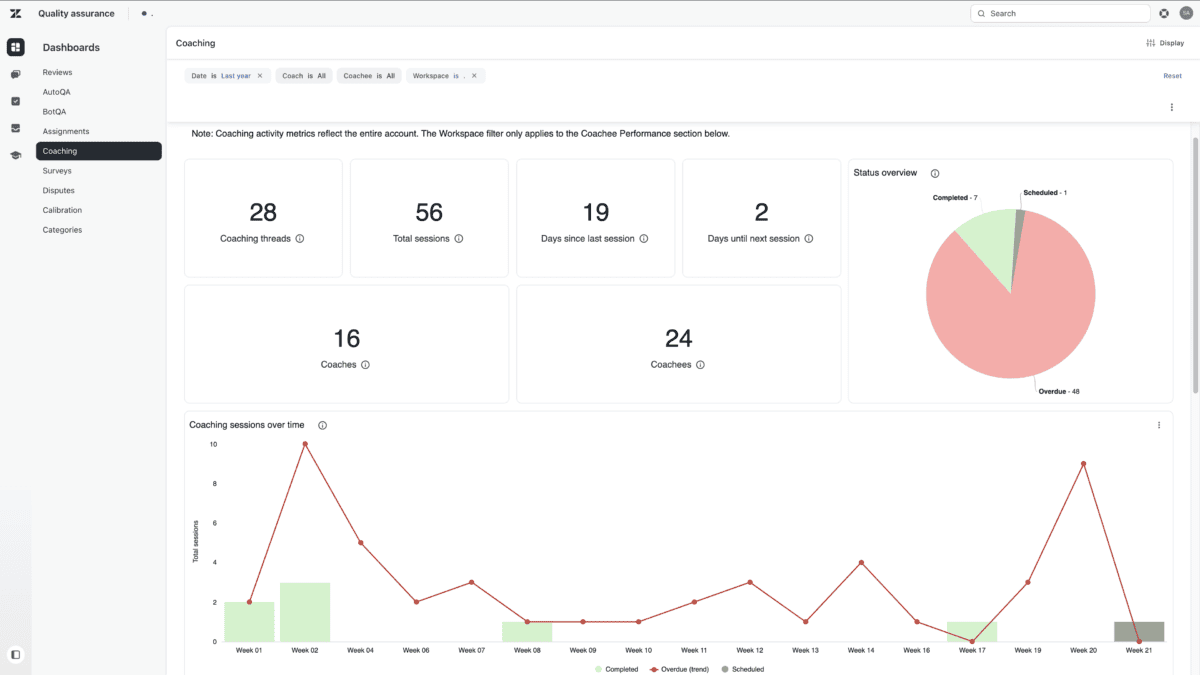Collapse sidebar with the bottom-left panel icon

coord(15,655)
